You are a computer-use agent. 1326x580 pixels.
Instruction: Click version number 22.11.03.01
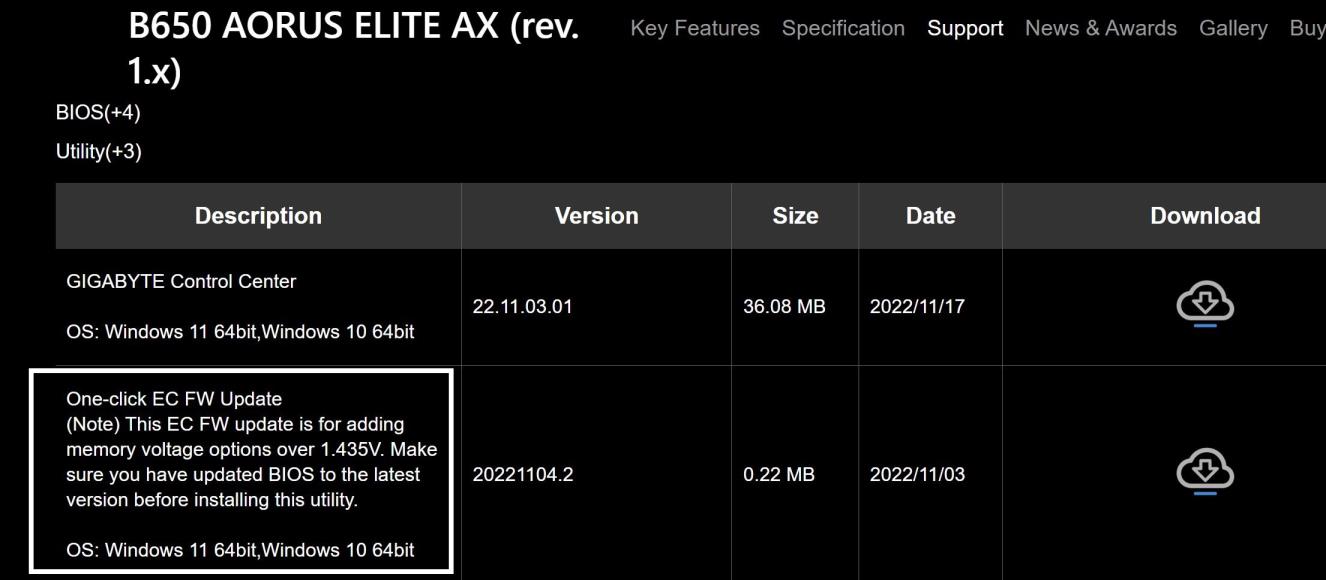[522, 307]
